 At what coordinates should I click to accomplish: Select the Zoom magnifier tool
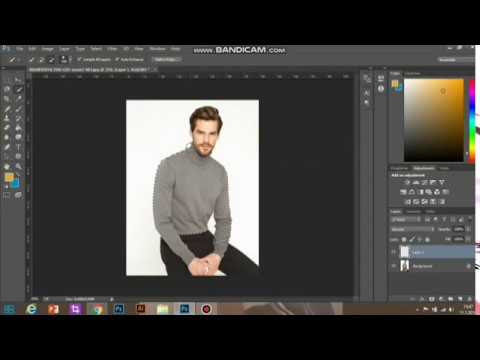[18, 166]
